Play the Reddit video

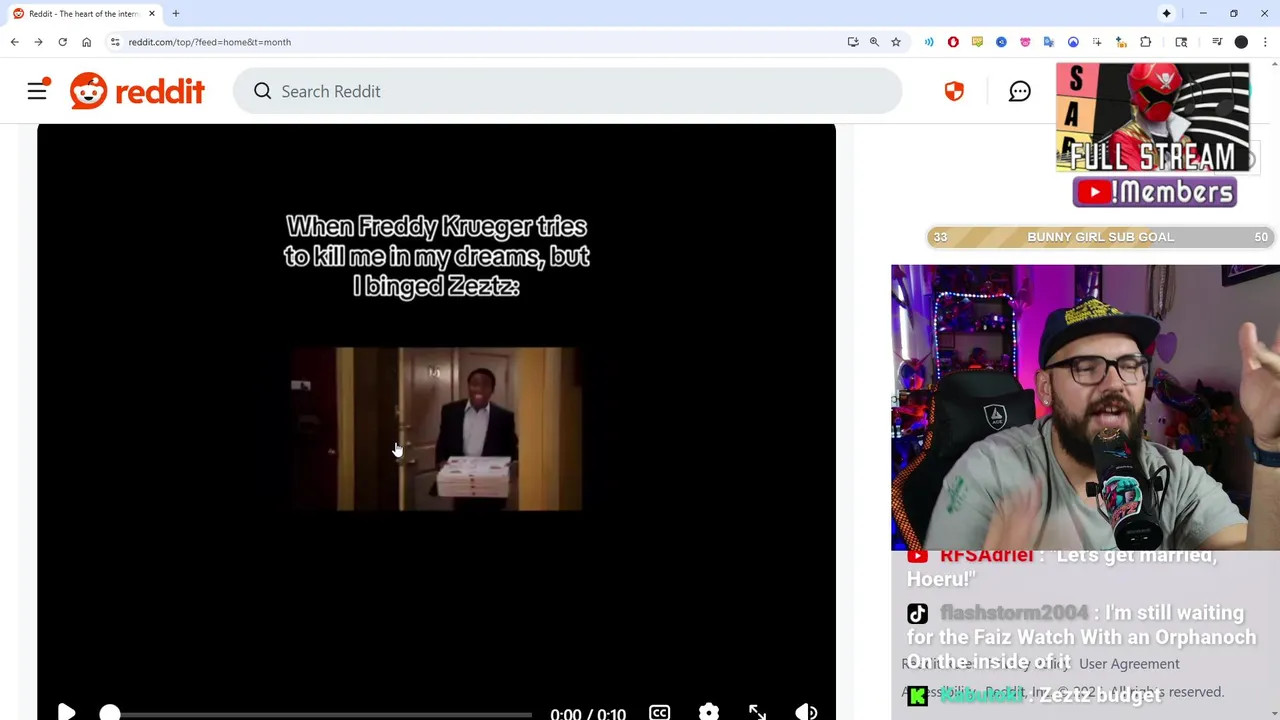66,712
